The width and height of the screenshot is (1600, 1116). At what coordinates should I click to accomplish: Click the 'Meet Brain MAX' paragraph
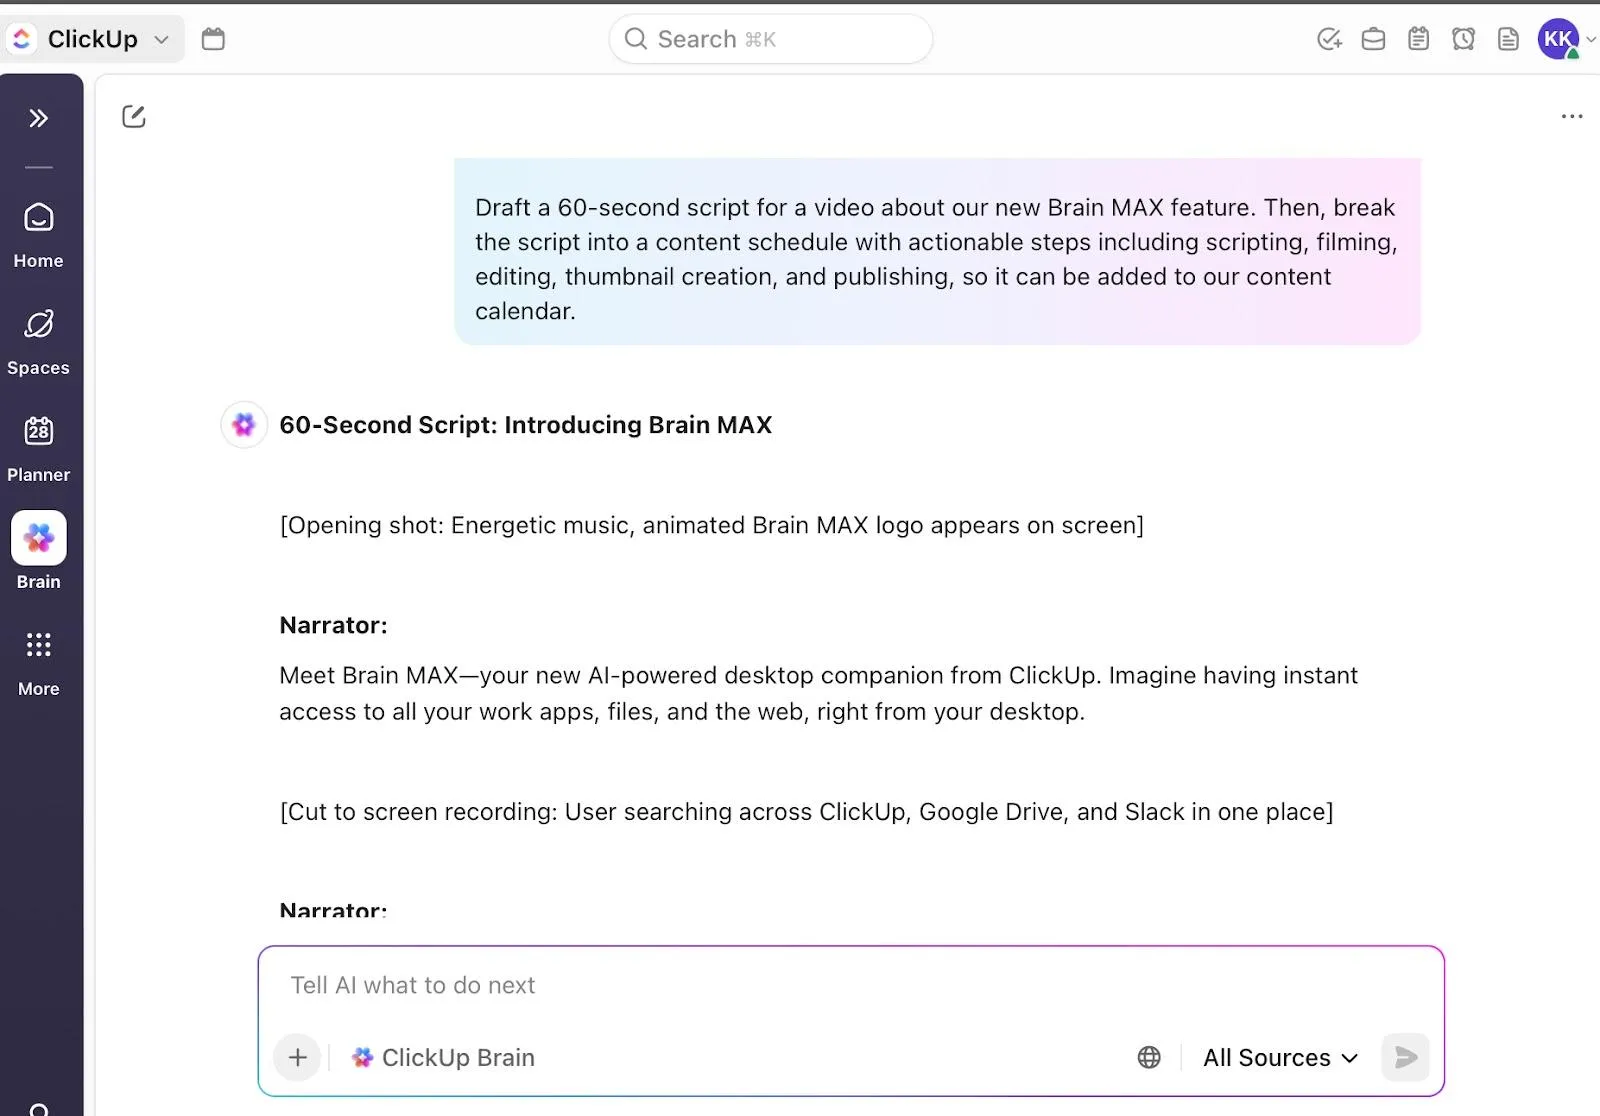click(x=818, y=693)
